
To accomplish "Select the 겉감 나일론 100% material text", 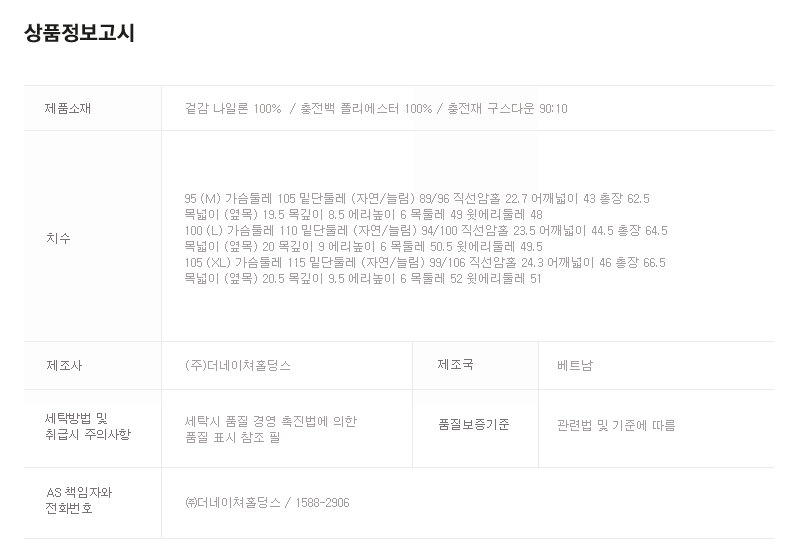I will click(x=233, y=108).
